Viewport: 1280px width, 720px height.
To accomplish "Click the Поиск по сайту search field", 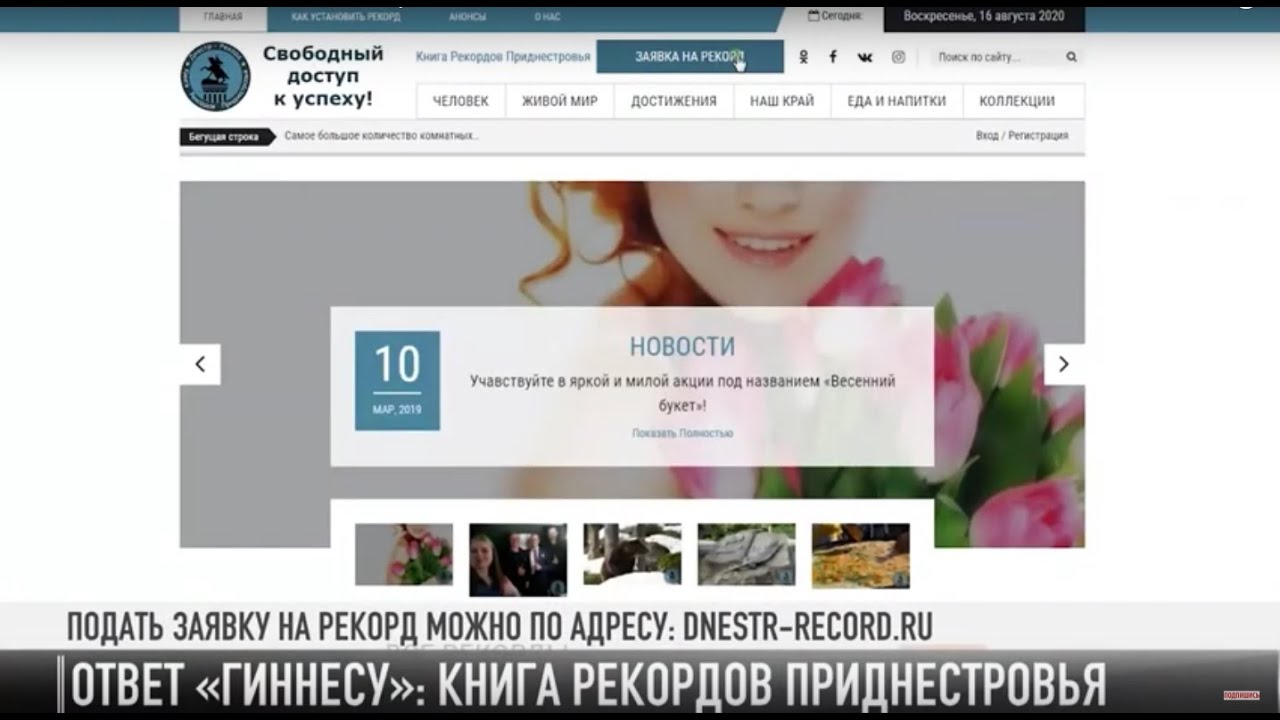I will click(x=995, y=57).
